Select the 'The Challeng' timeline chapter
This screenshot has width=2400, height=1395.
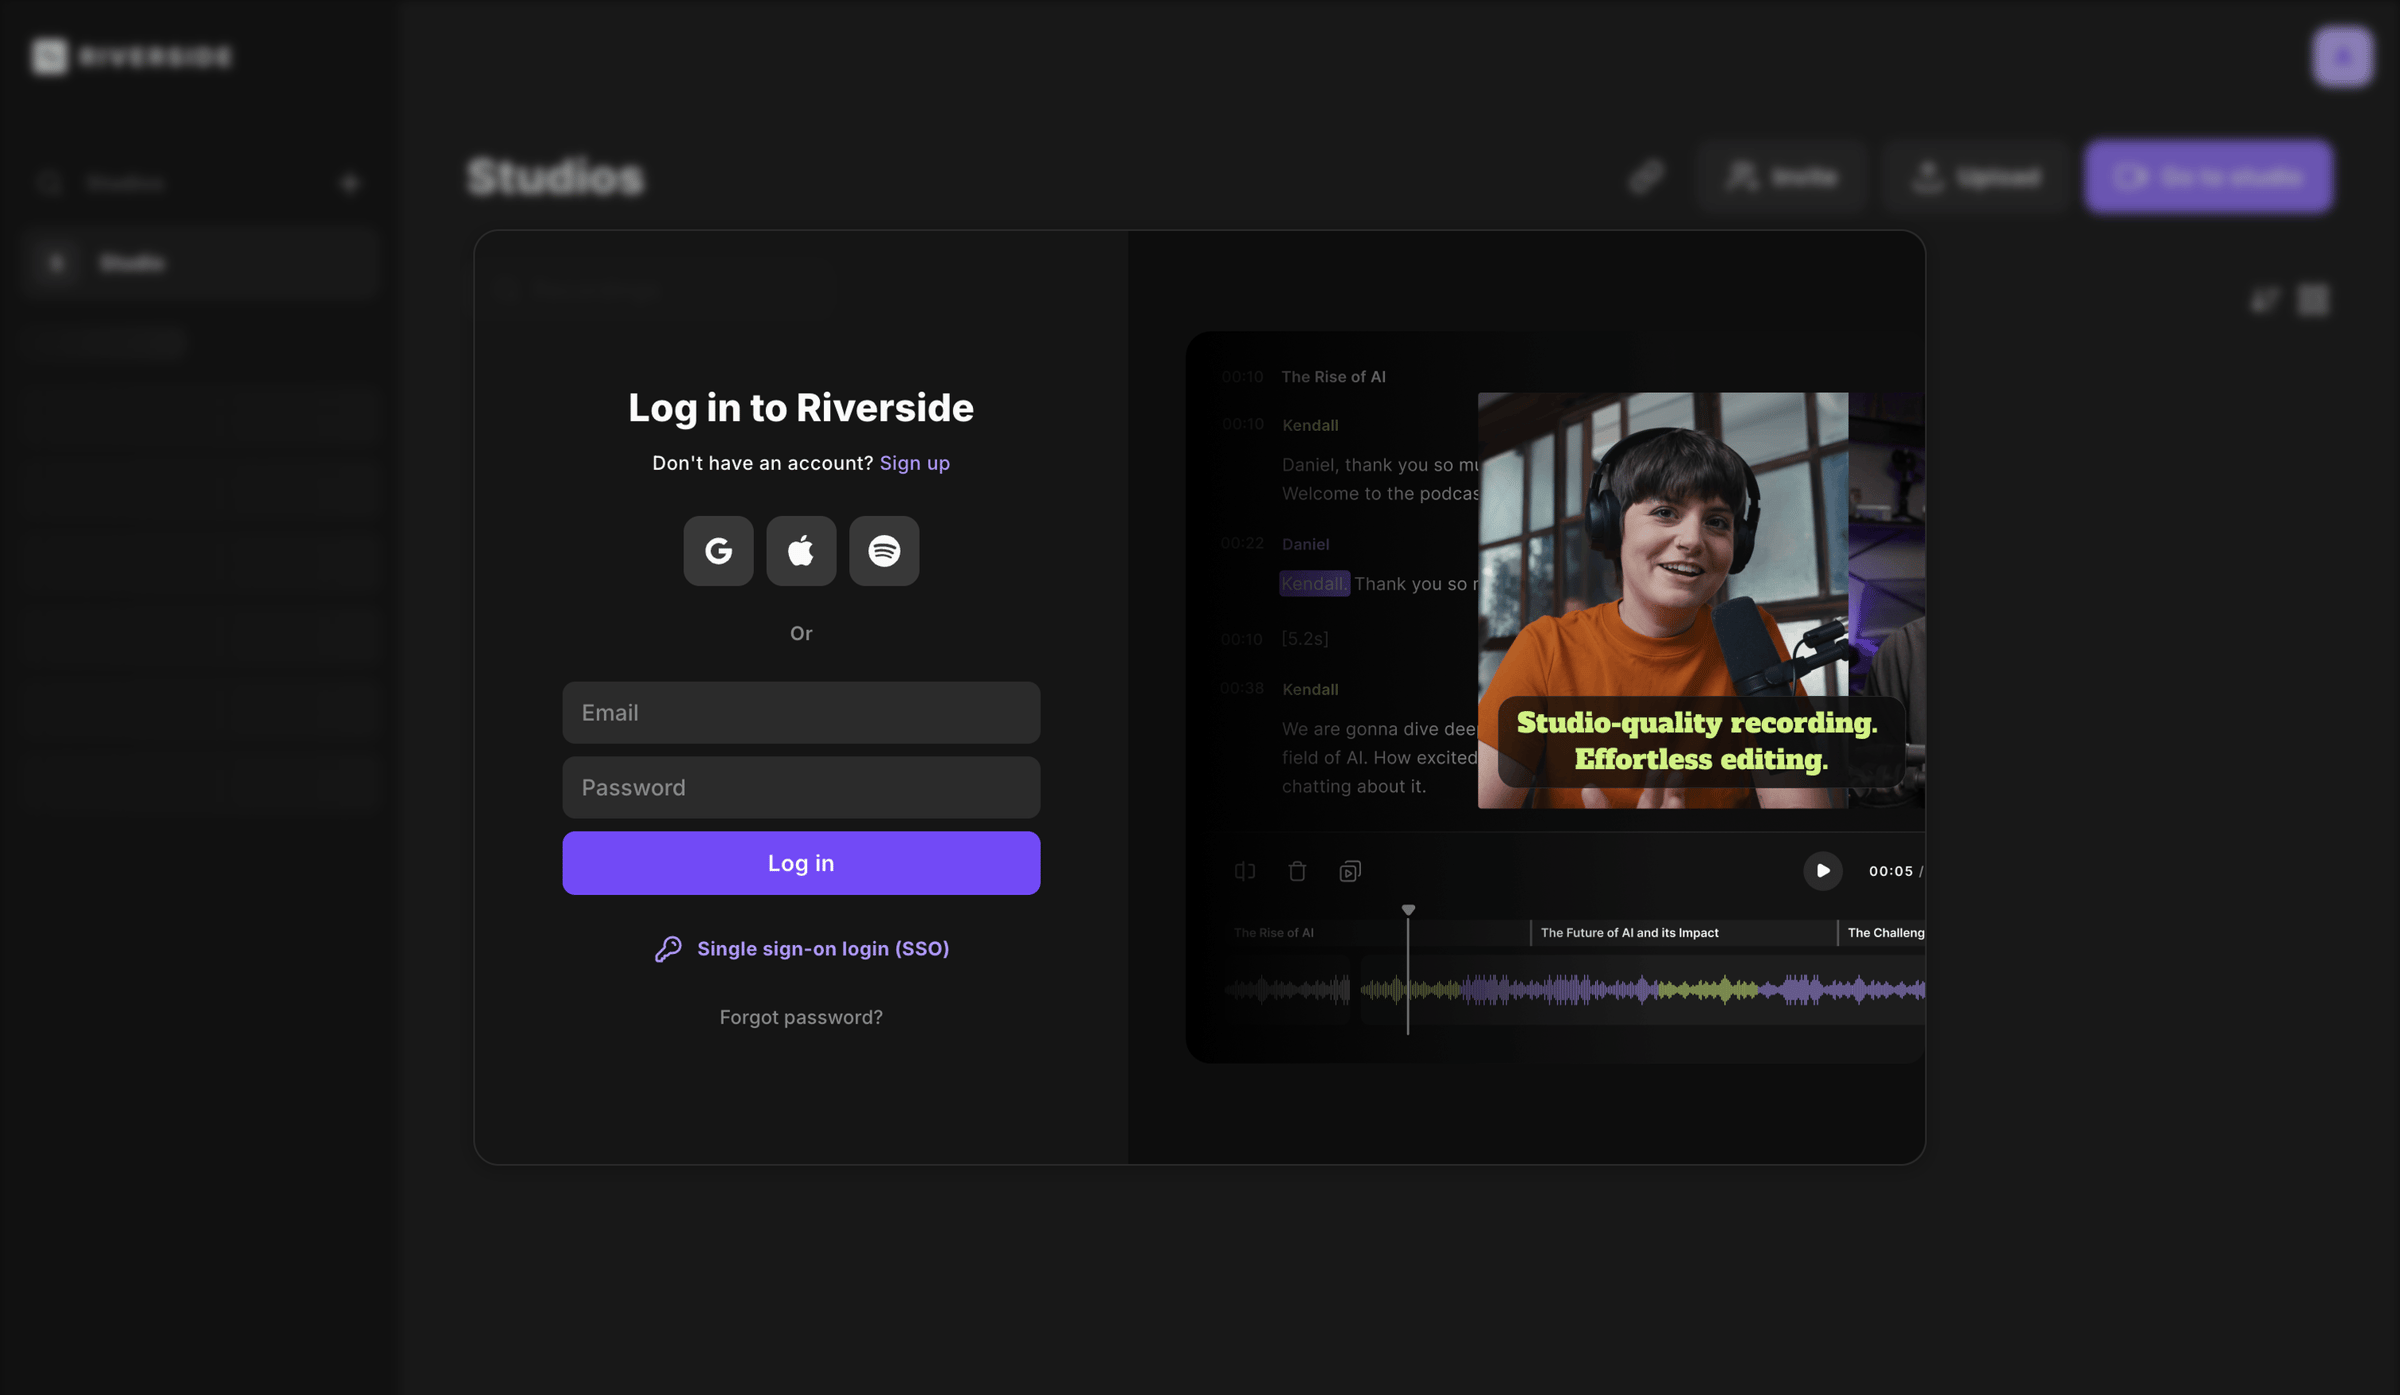point(1886,933)
